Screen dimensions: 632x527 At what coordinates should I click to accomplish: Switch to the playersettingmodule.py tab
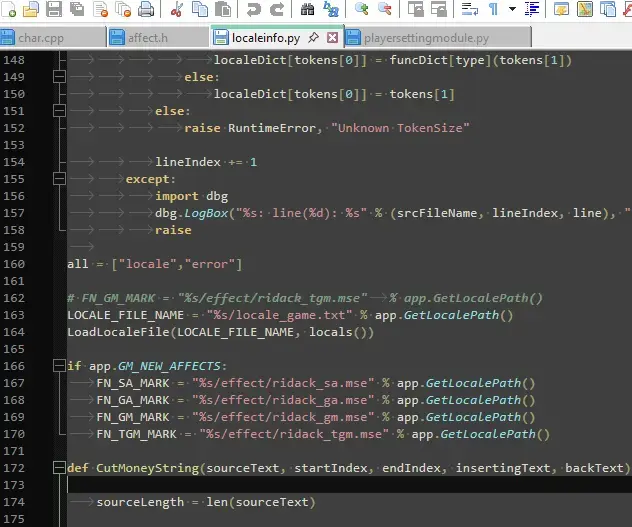(425, 39)
